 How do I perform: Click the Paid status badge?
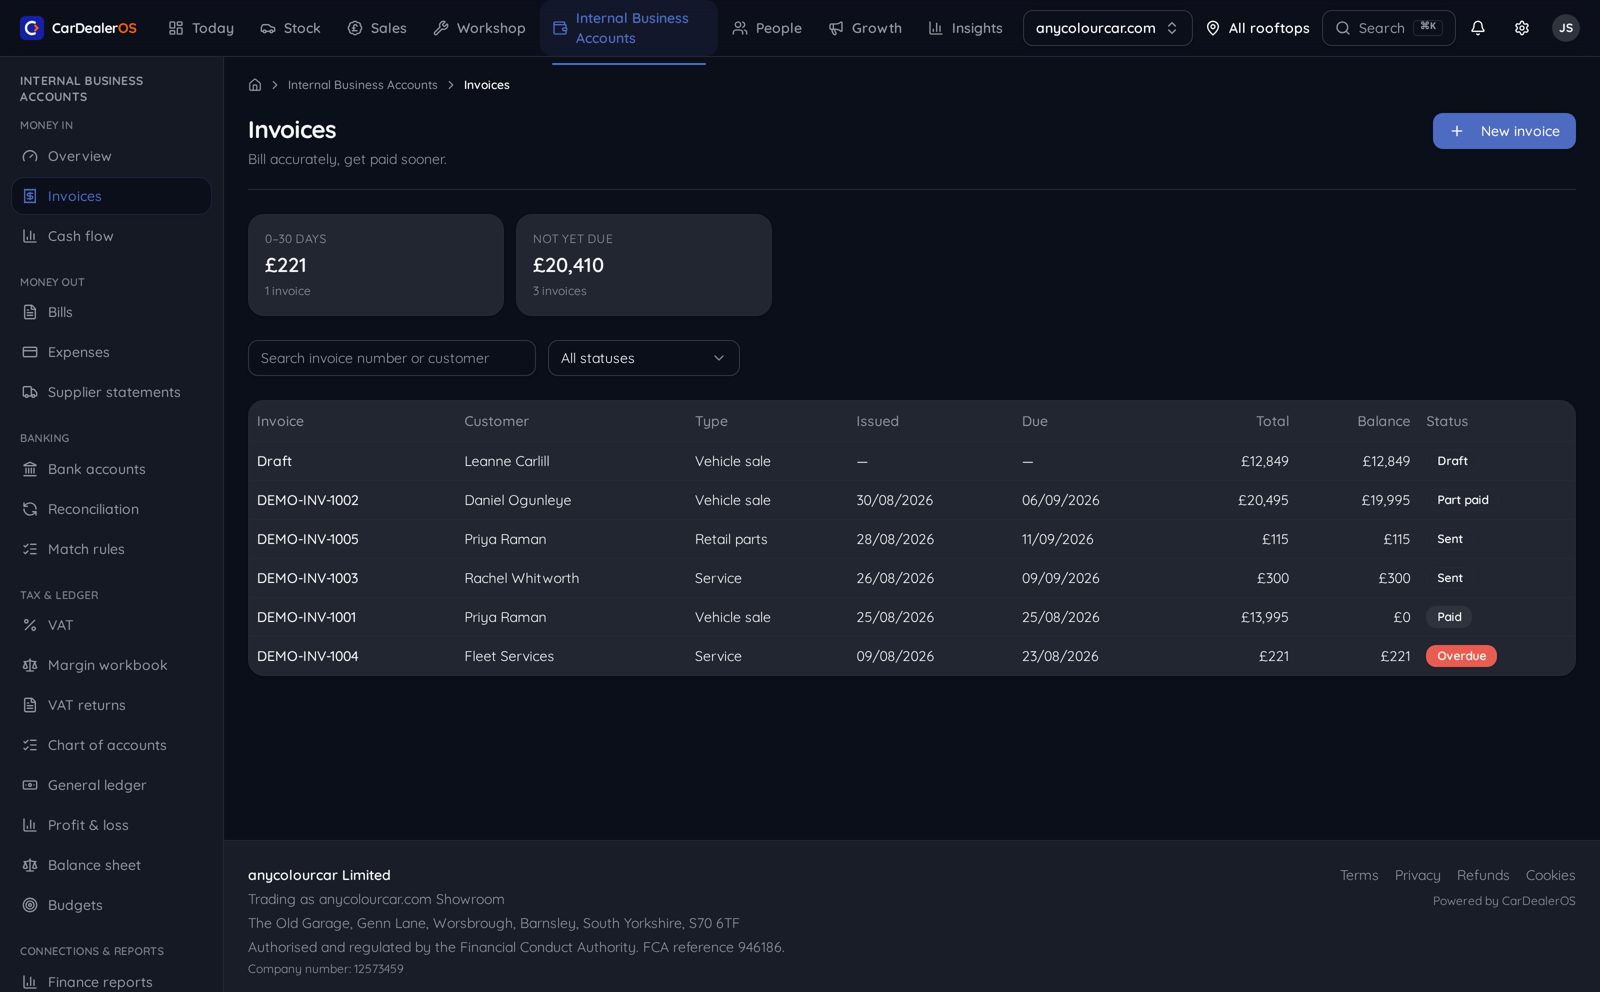point(1449,617)
